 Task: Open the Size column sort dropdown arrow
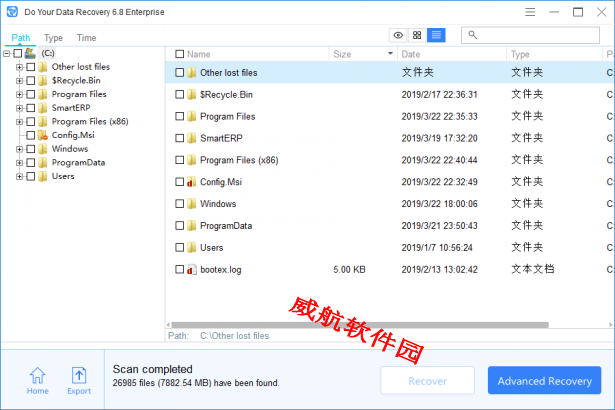point(390,53)
